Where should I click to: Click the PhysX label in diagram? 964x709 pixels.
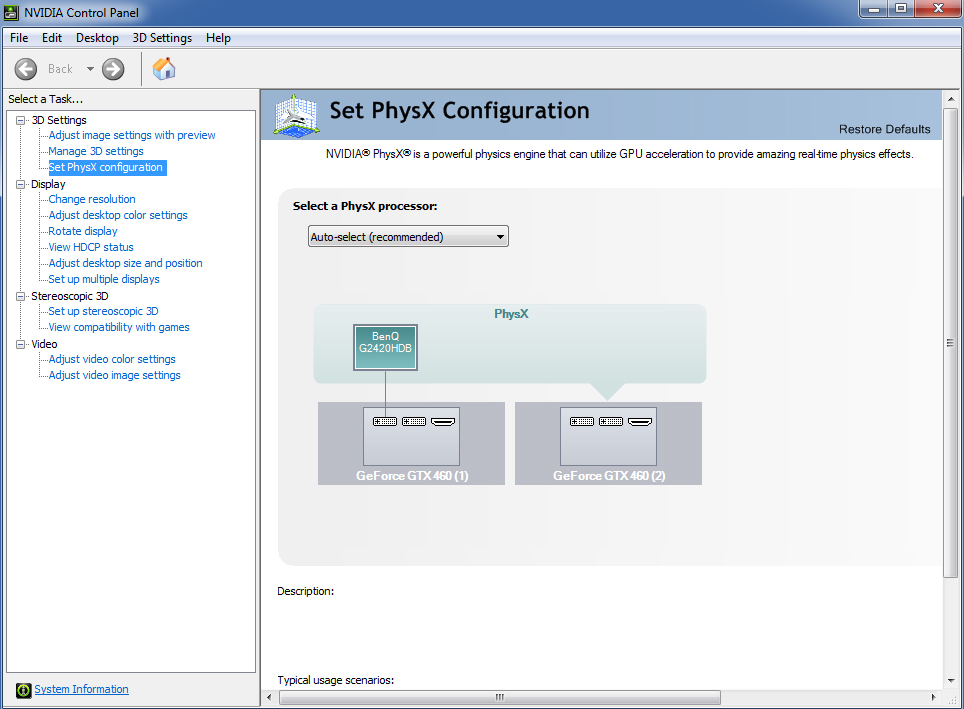coord(511,314)
